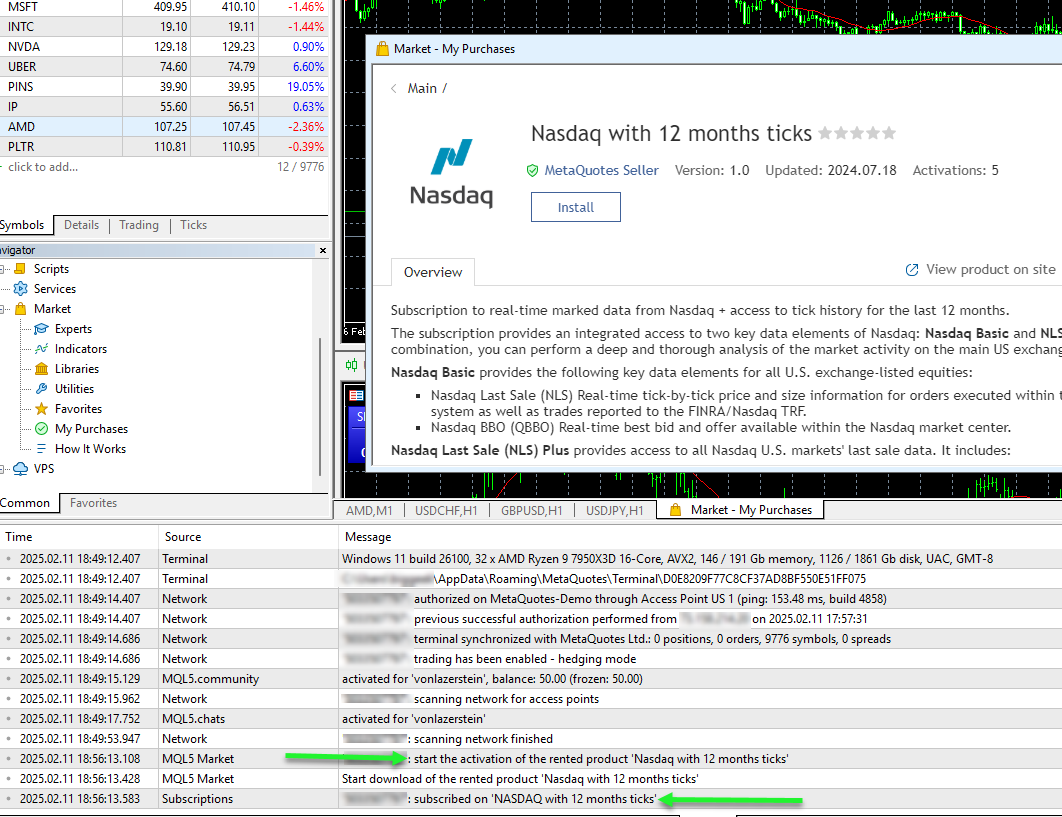The height and width of the screenshot is (817, 1062).
Task: Switch to Navigator Common tab
Action: (x=26, y=503)
